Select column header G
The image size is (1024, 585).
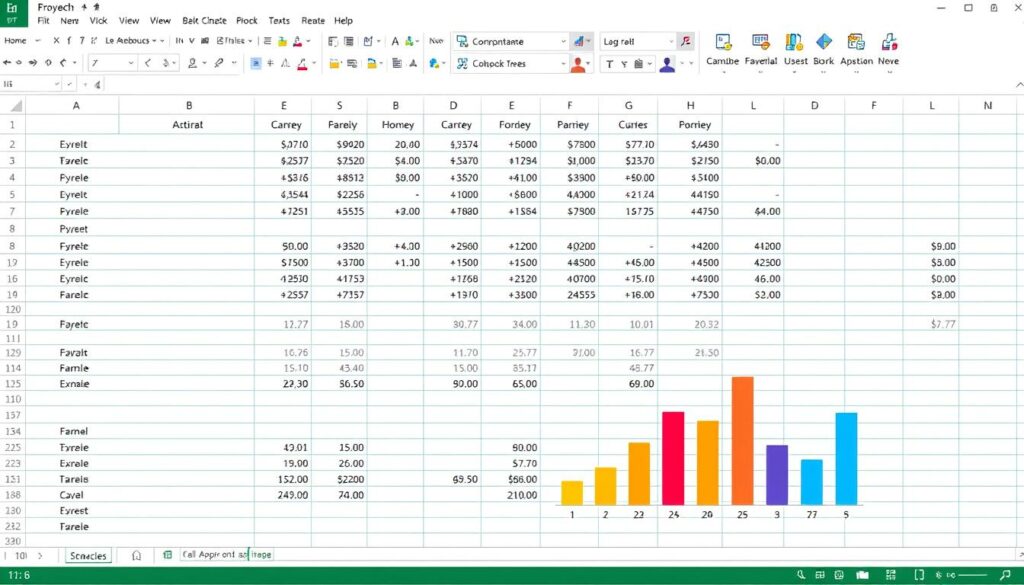[x=628, y=105]
